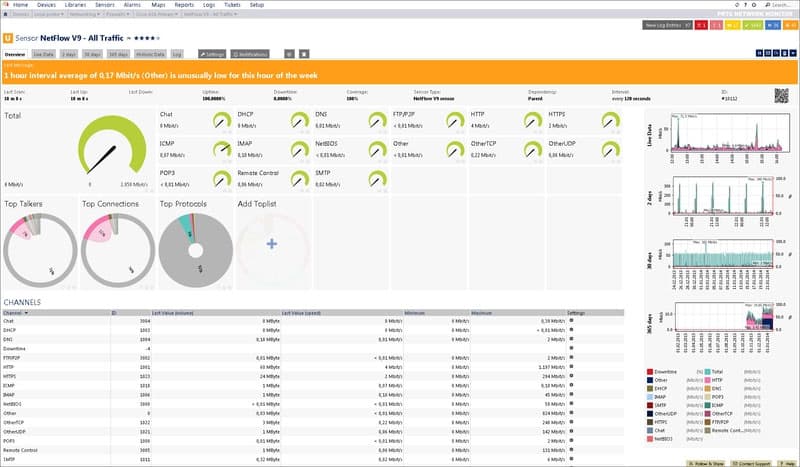Switch to the 2 days tab
This screenshot has height=467, width=800.
click(x=69, y=54)
